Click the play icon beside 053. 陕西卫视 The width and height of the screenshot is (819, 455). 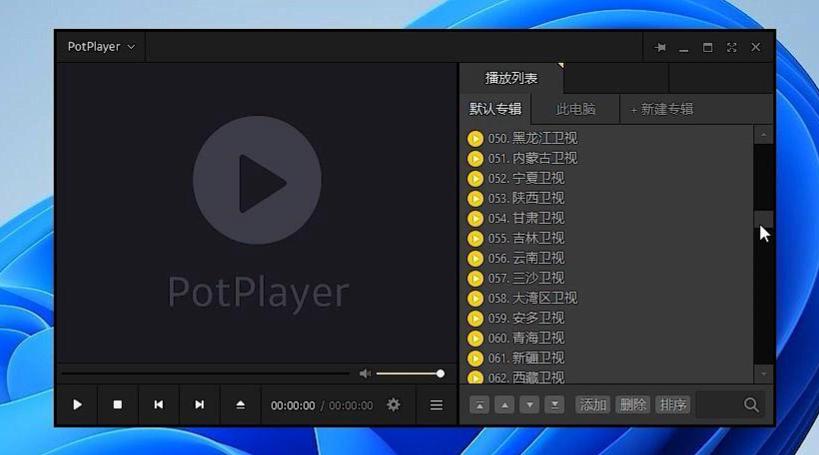[x=475, y=199]
